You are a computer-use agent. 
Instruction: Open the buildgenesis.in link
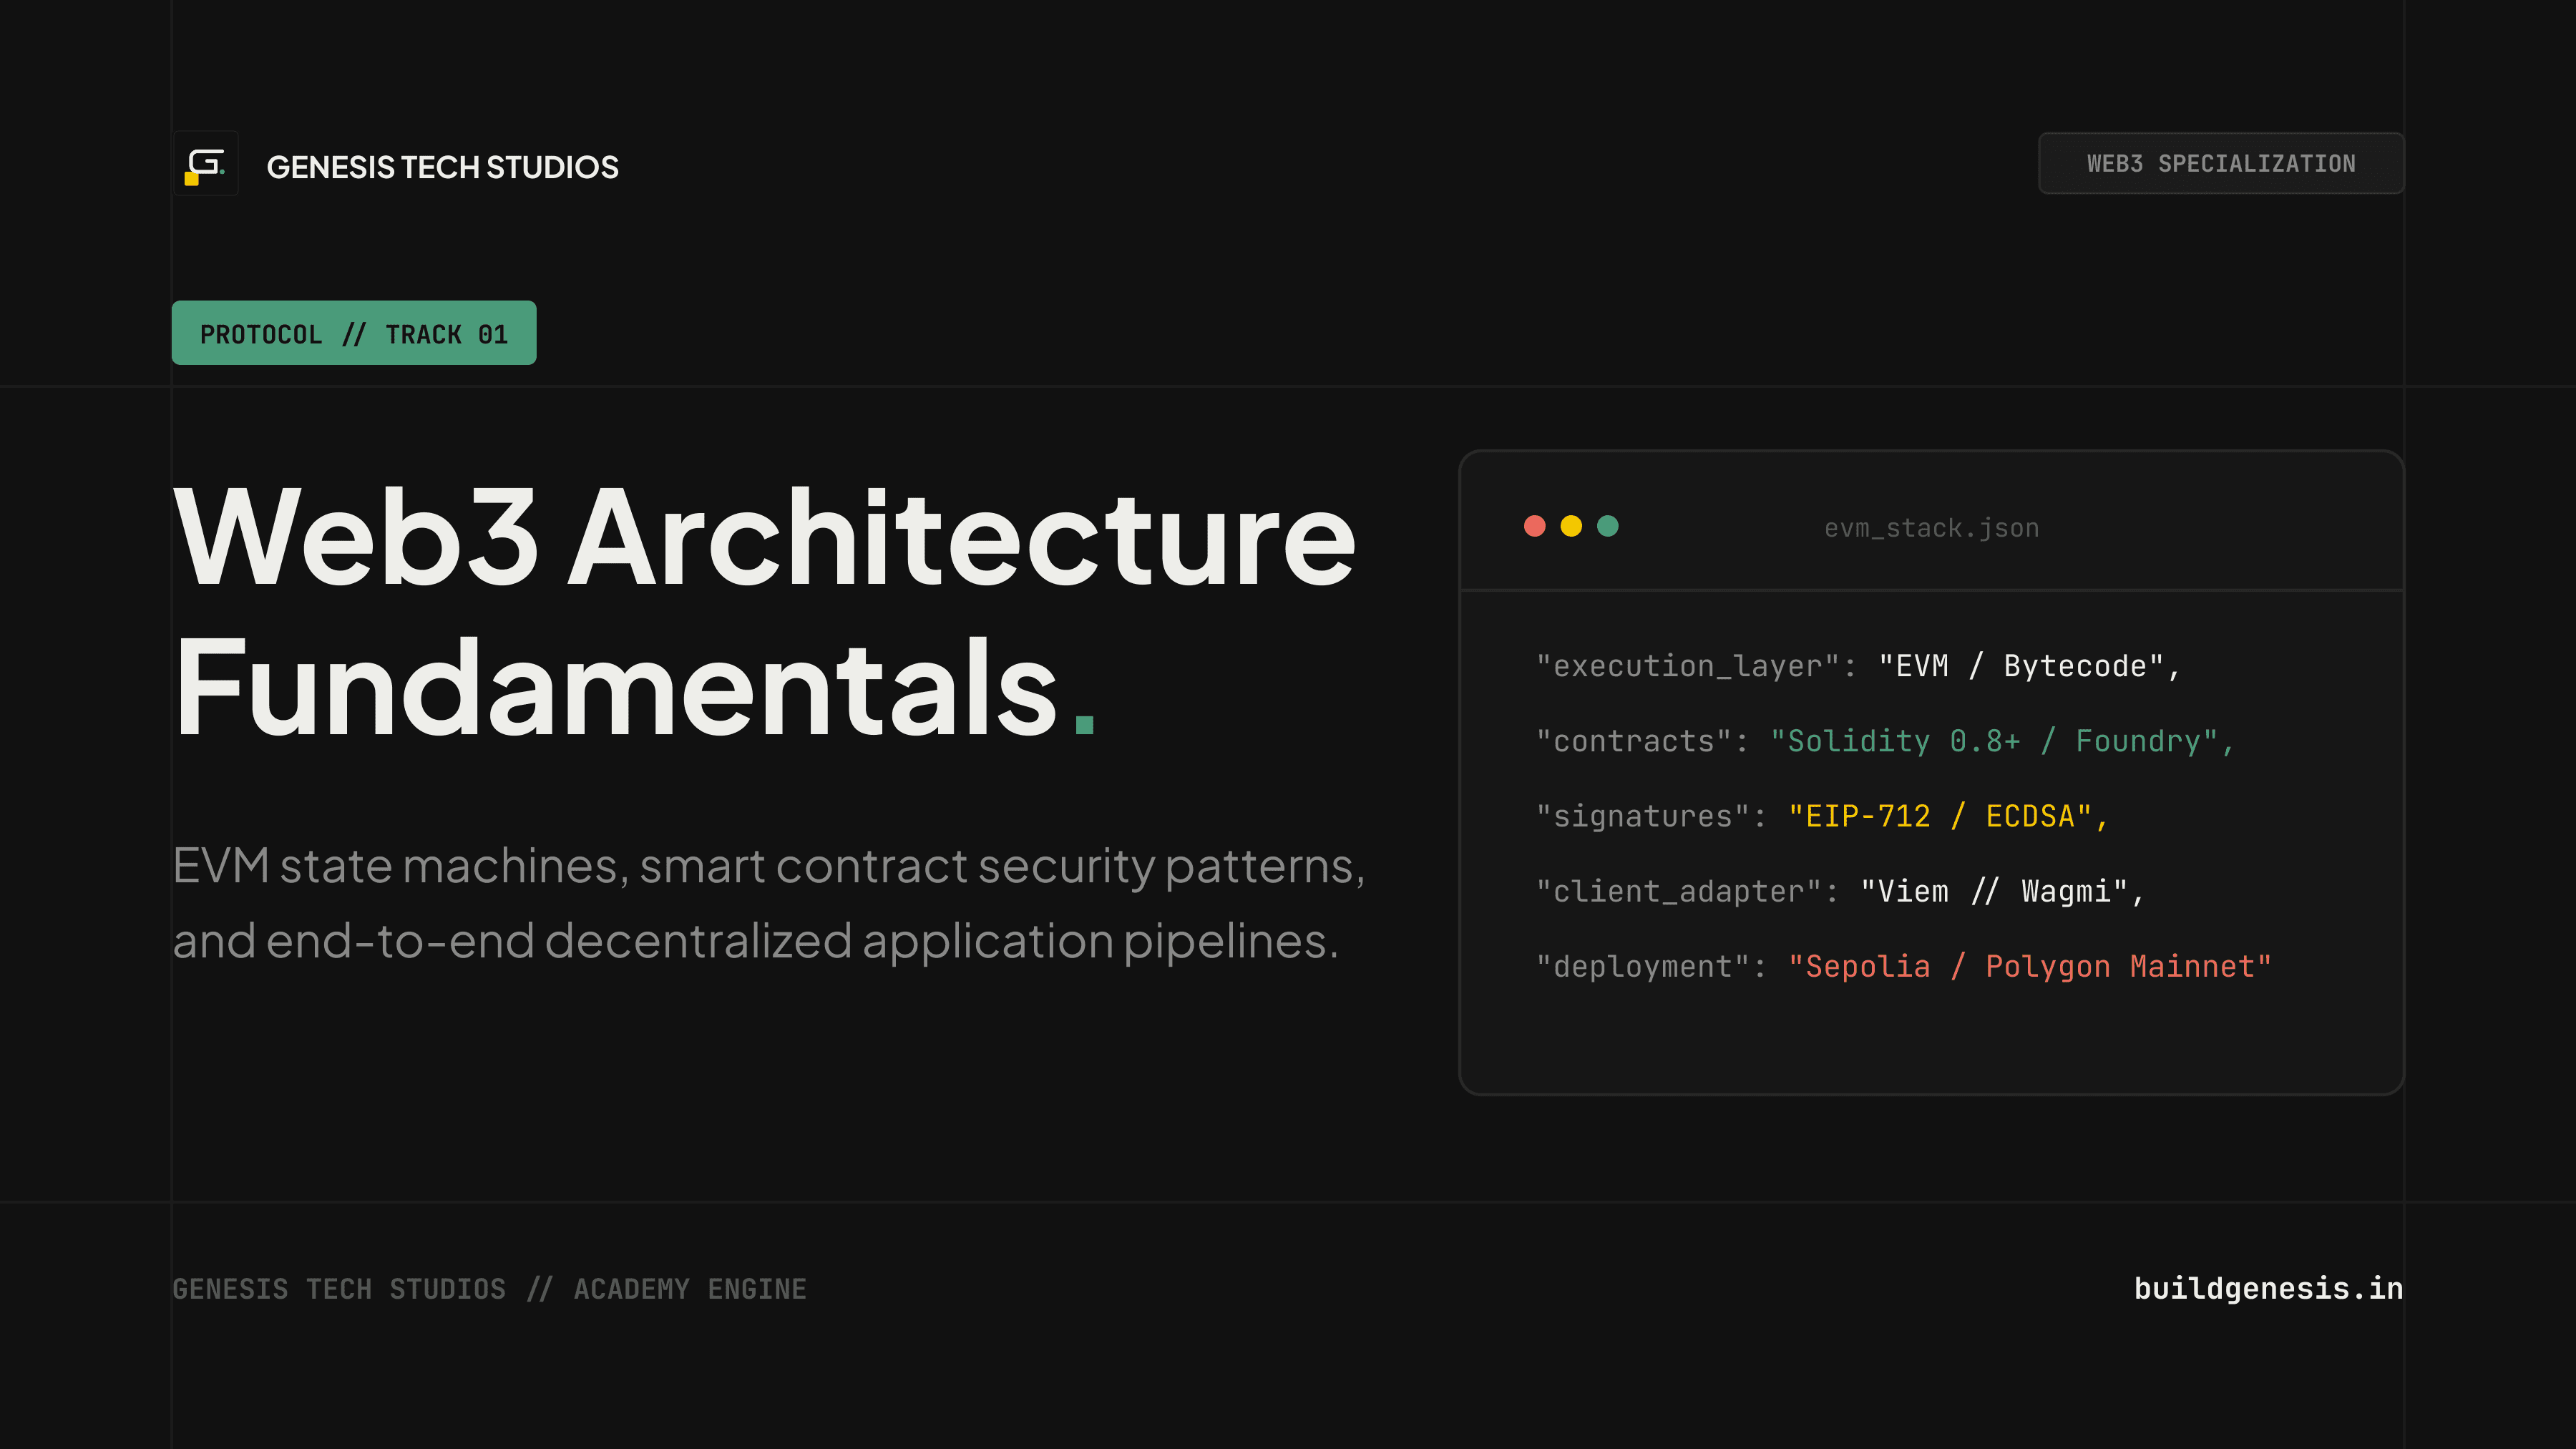point(2268,1288)
